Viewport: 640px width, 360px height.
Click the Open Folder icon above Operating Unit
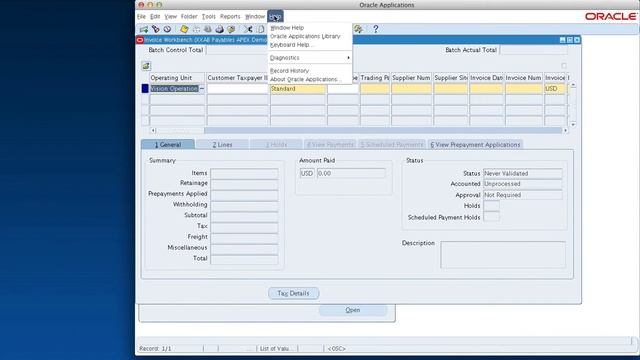146,66
